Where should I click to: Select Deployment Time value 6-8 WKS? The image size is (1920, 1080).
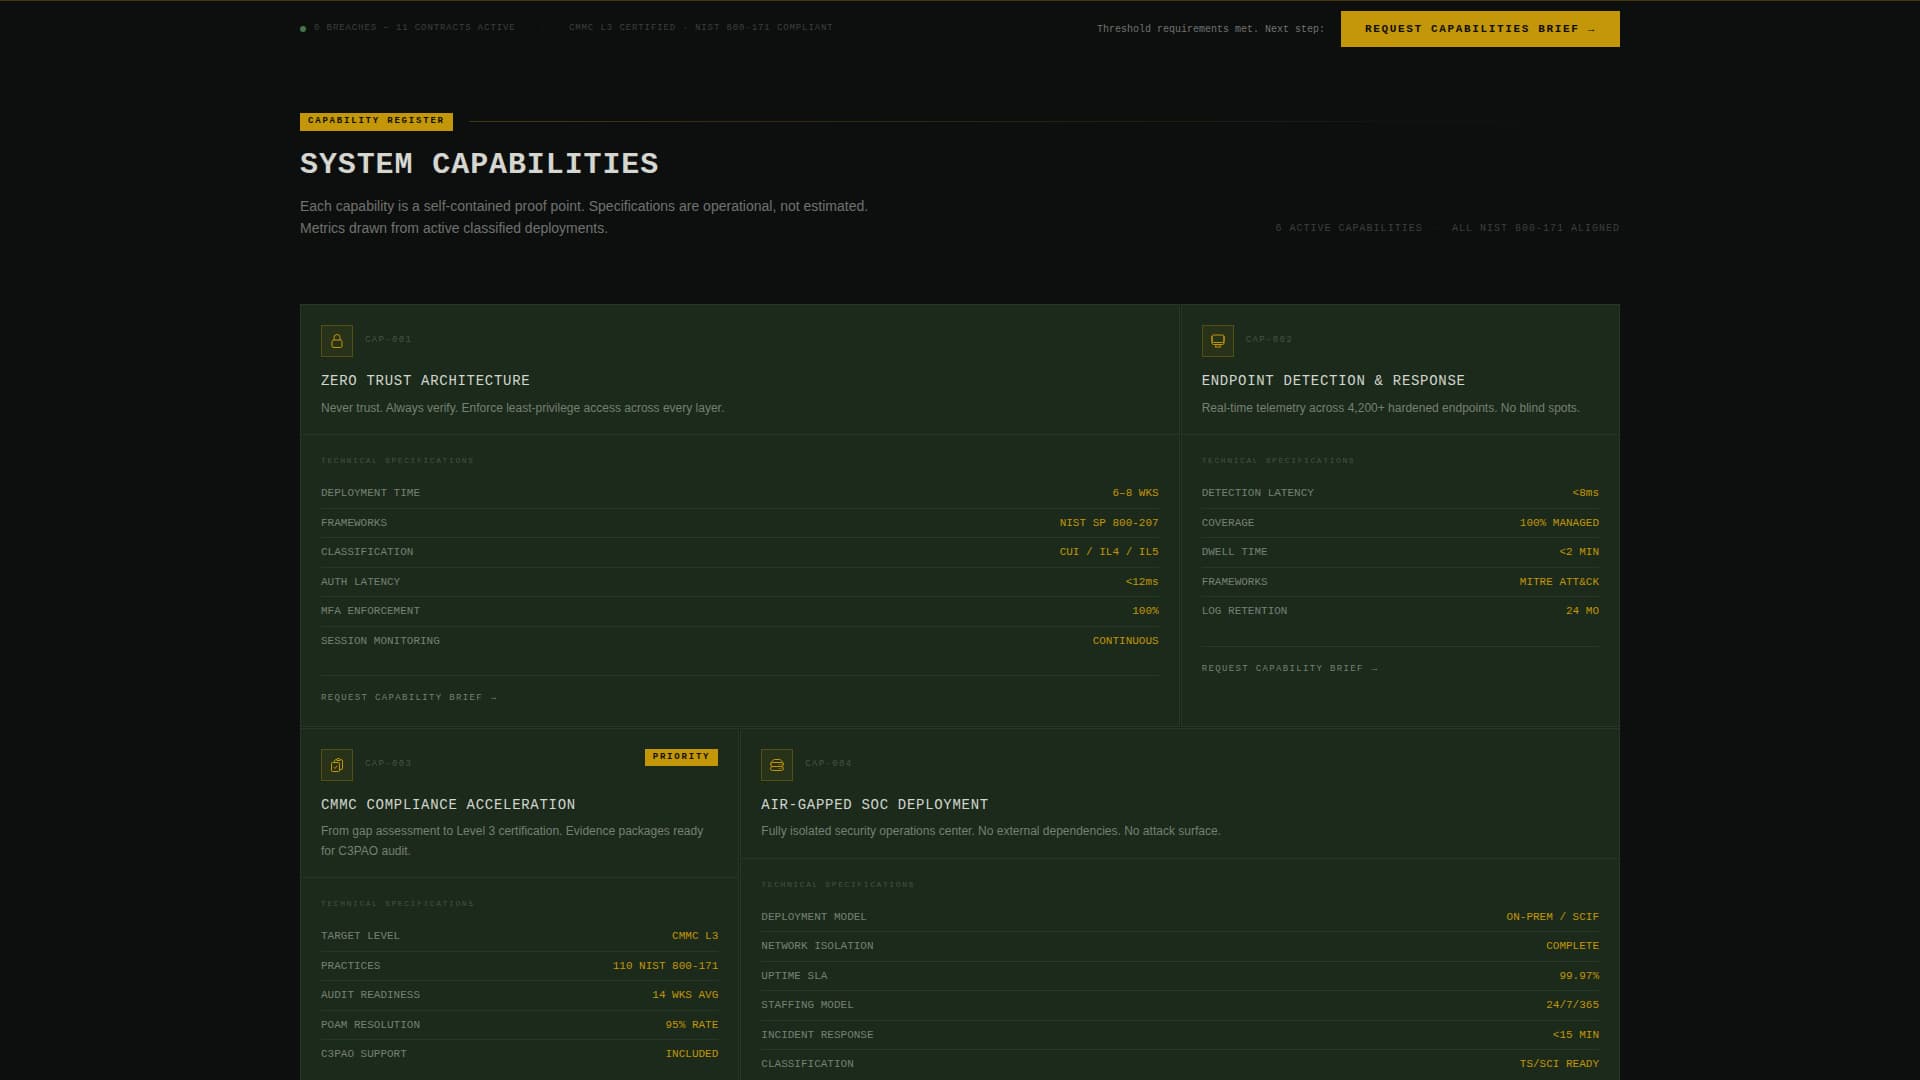coord(1135,493)
